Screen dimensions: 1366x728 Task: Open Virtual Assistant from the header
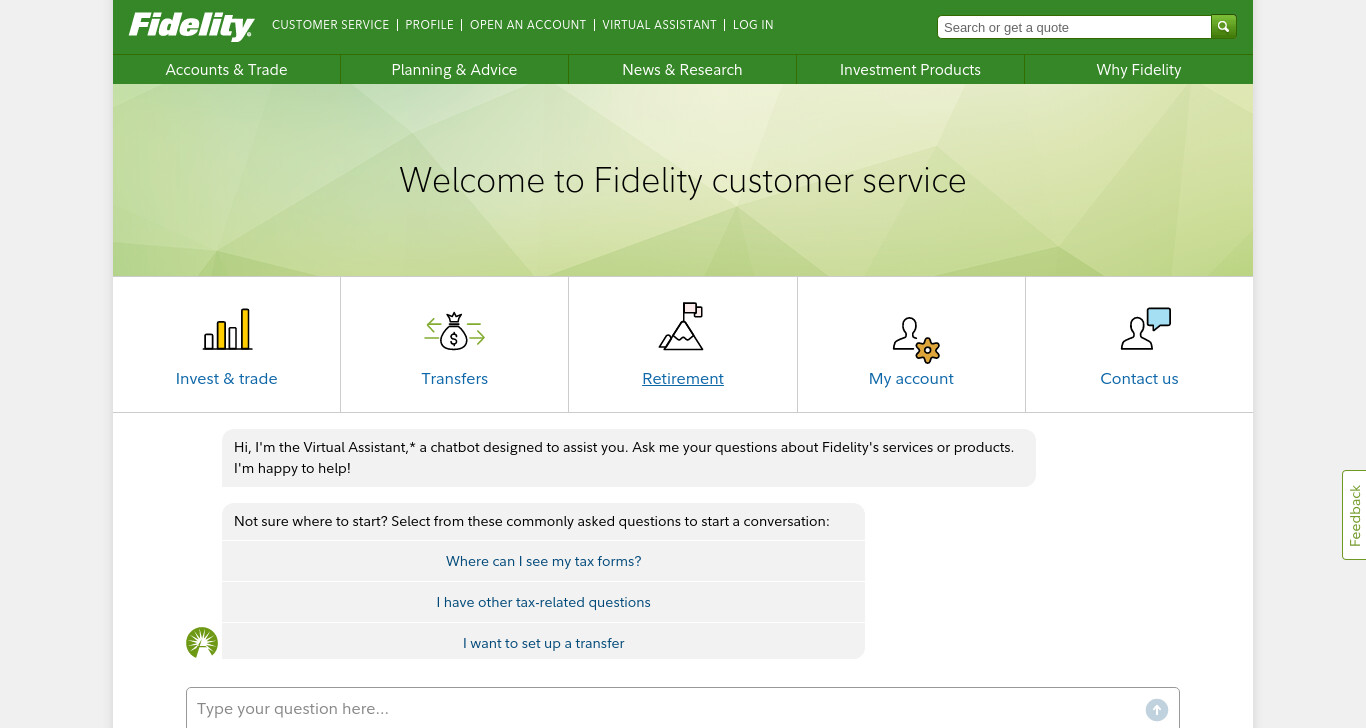659,25
